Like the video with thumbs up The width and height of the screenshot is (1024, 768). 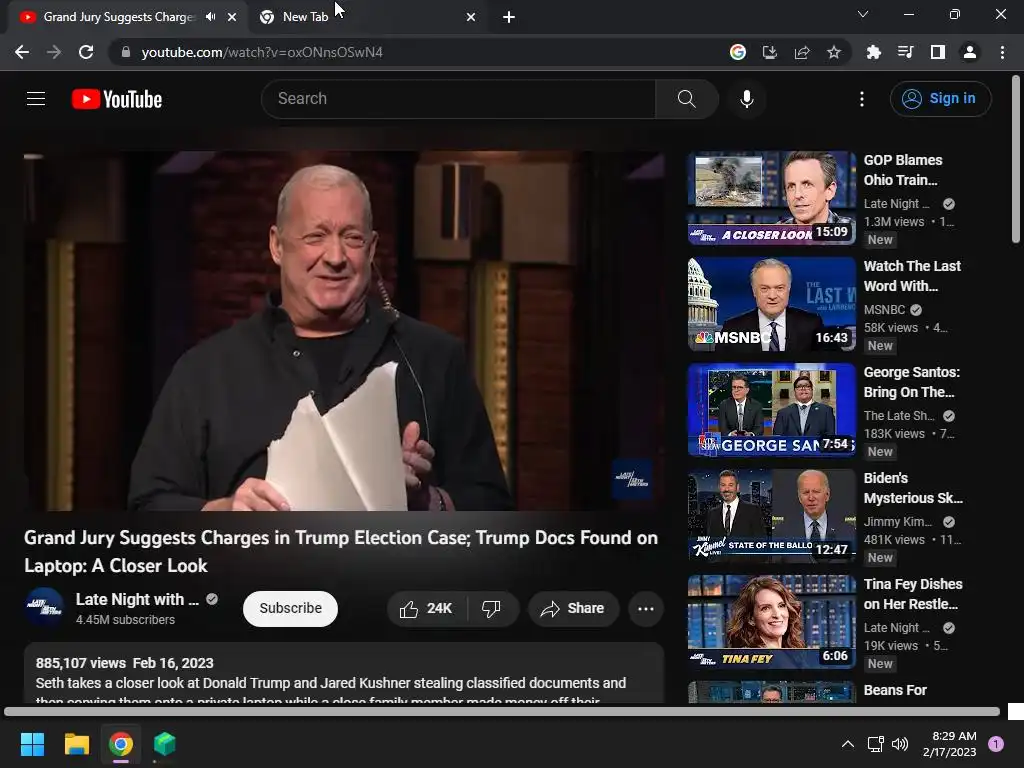tap(426, 609)
